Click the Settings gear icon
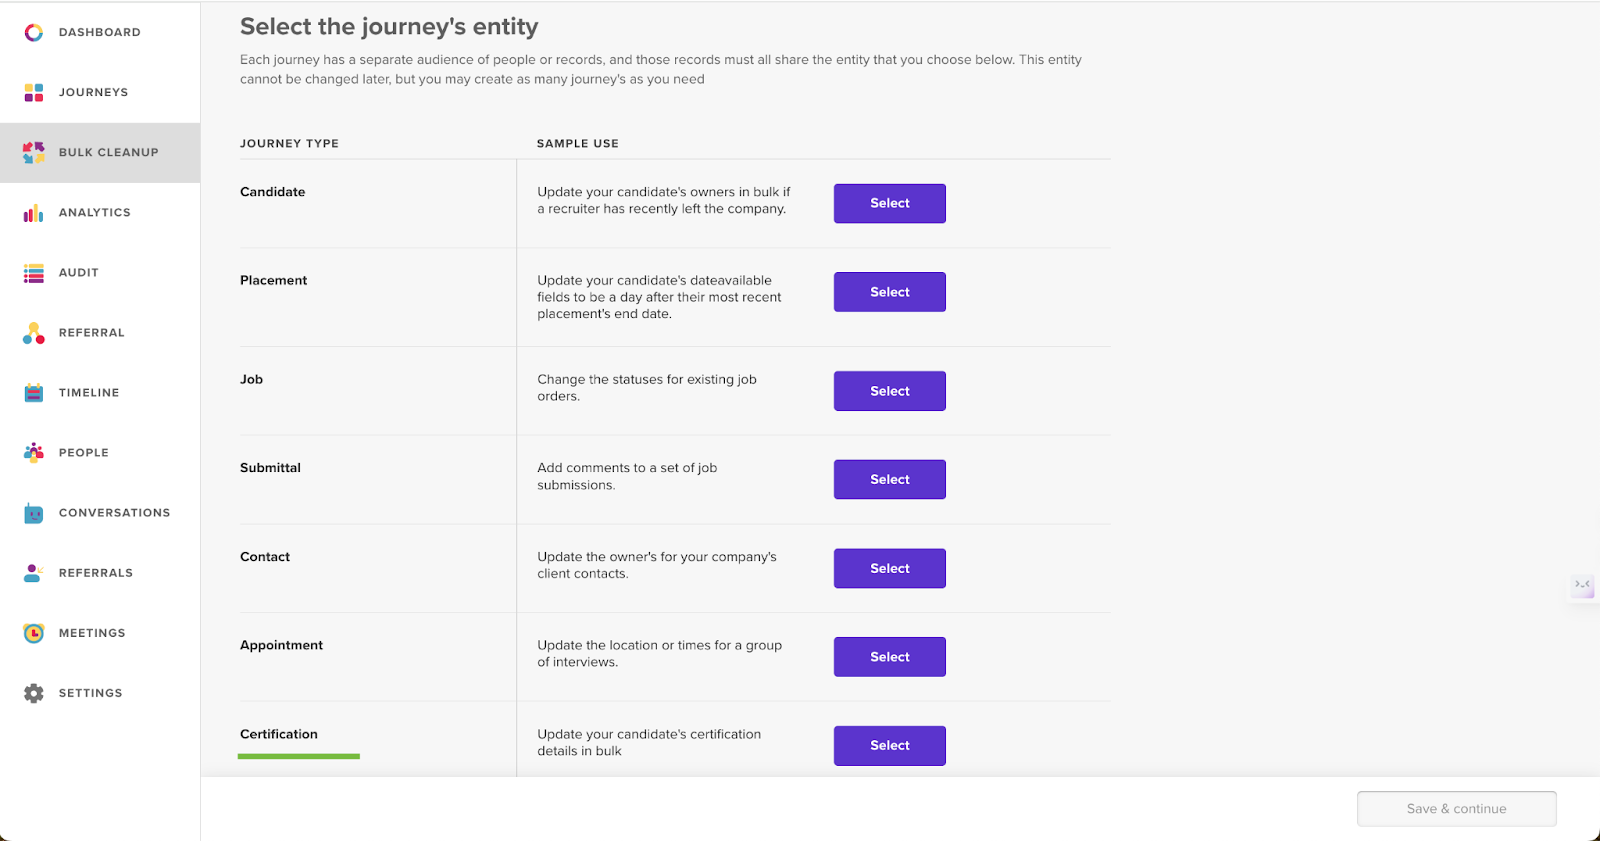Screen dimensions: 1600x841 tap(34, 693)
